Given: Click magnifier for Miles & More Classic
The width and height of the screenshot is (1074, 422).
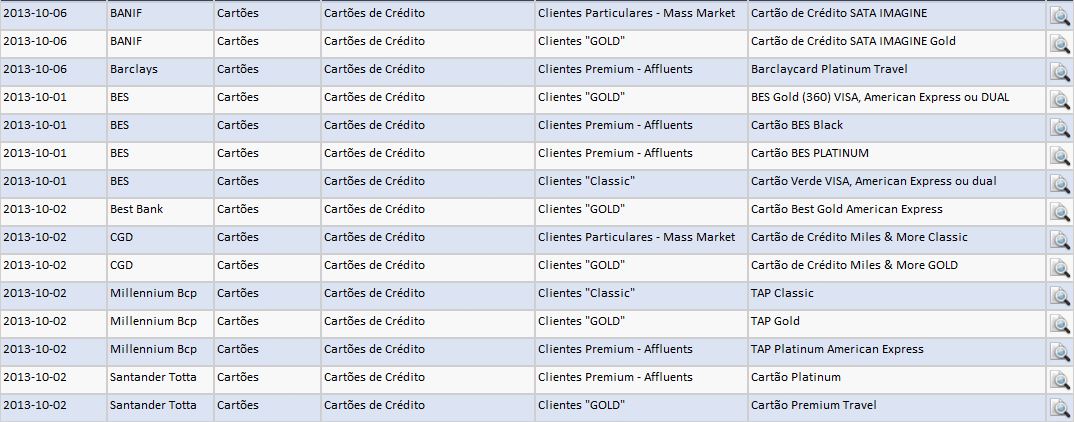Looking at the screenshot, I should (x=1059, y=240).
